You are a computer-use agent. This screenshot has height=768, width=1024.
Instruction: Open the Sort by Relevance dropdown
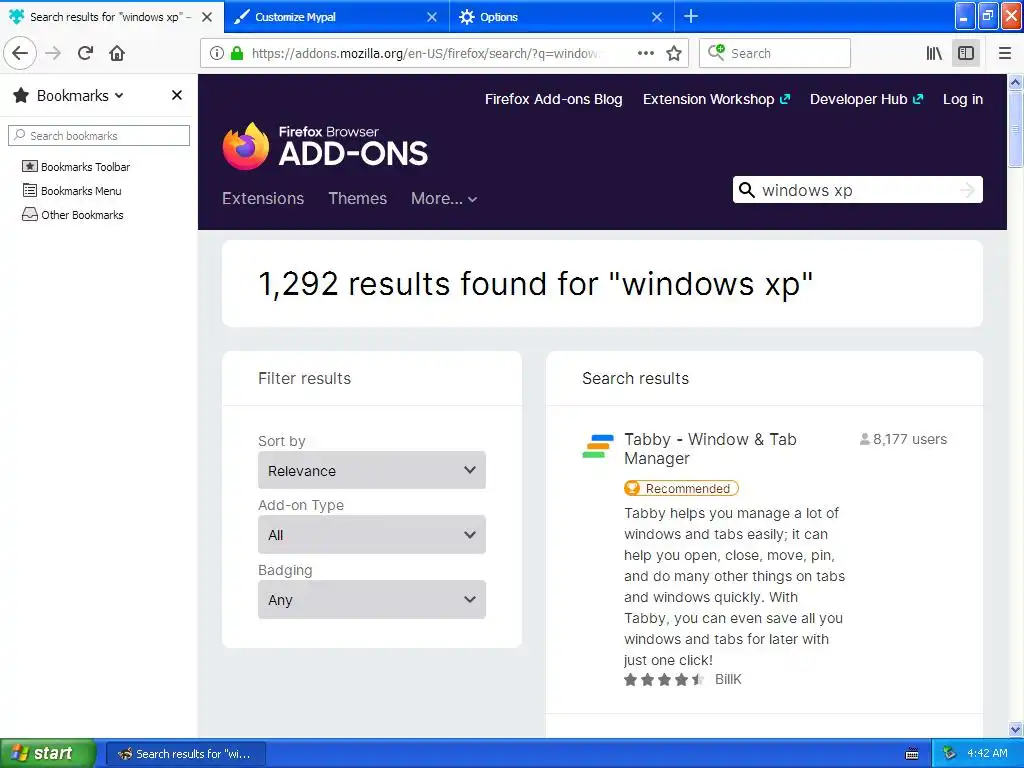pyautogui.click(x=372, y=470)
